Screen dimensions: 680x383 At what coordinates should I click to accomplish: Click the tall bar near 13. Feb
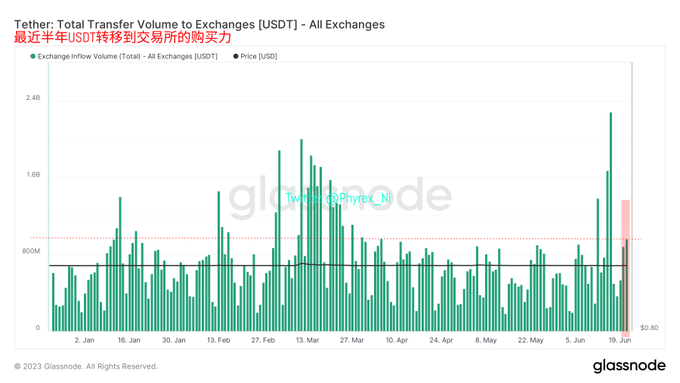point(219,261)
